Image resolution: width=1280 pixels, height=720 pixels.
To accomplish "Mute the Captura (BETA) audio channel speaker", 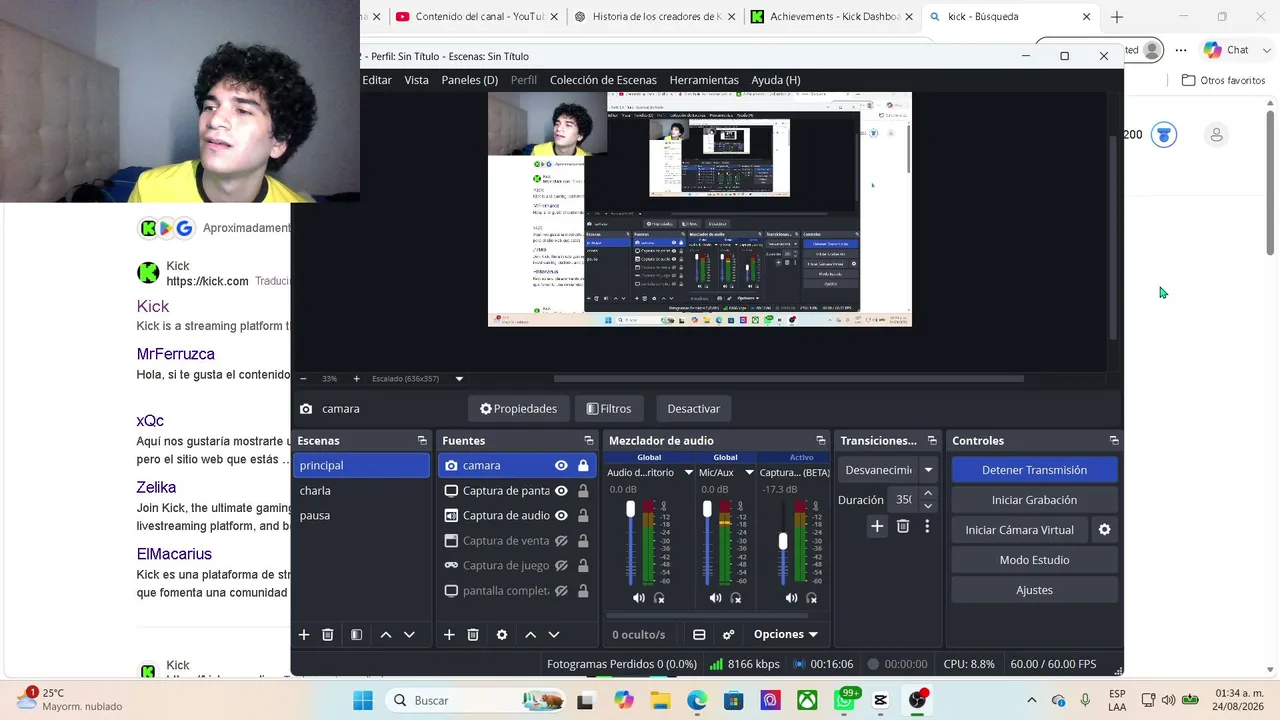I will tap(791, 598).
